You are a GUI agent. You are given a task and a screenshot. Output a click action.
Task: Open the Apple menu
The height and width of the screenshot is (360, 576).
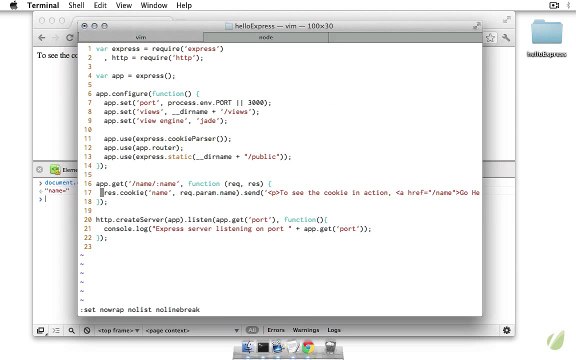(14, 5)
